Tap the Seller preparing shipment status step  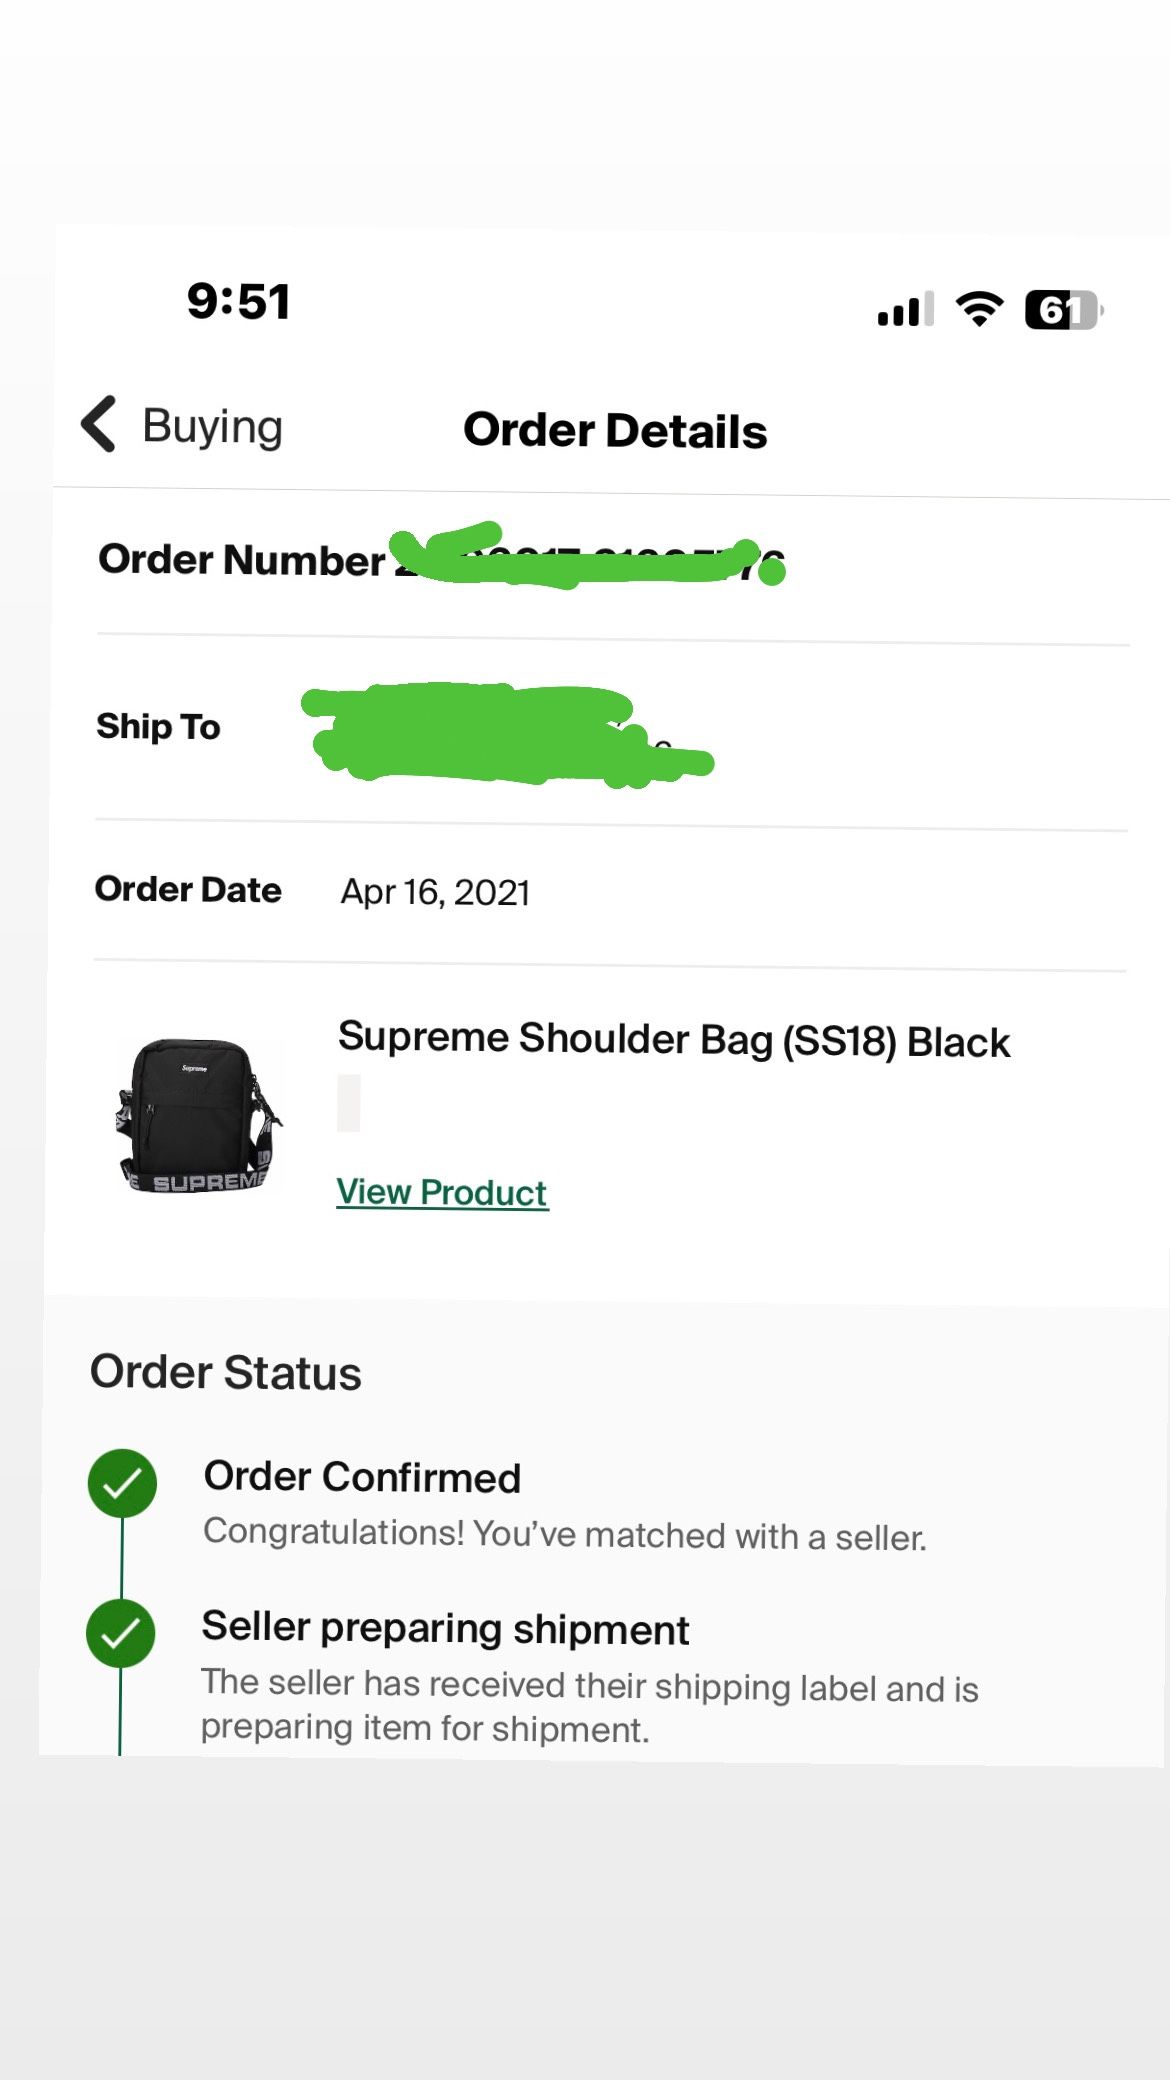tap(446, 1628)
